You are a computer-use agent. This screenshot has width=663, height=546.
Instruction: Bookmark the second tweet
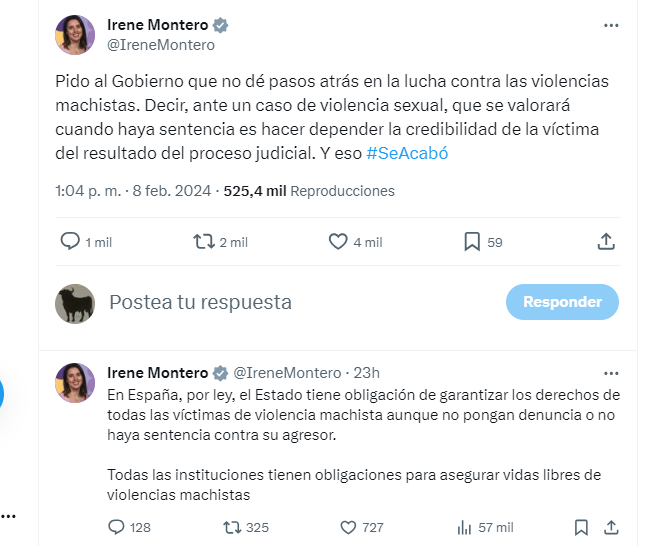581,527
